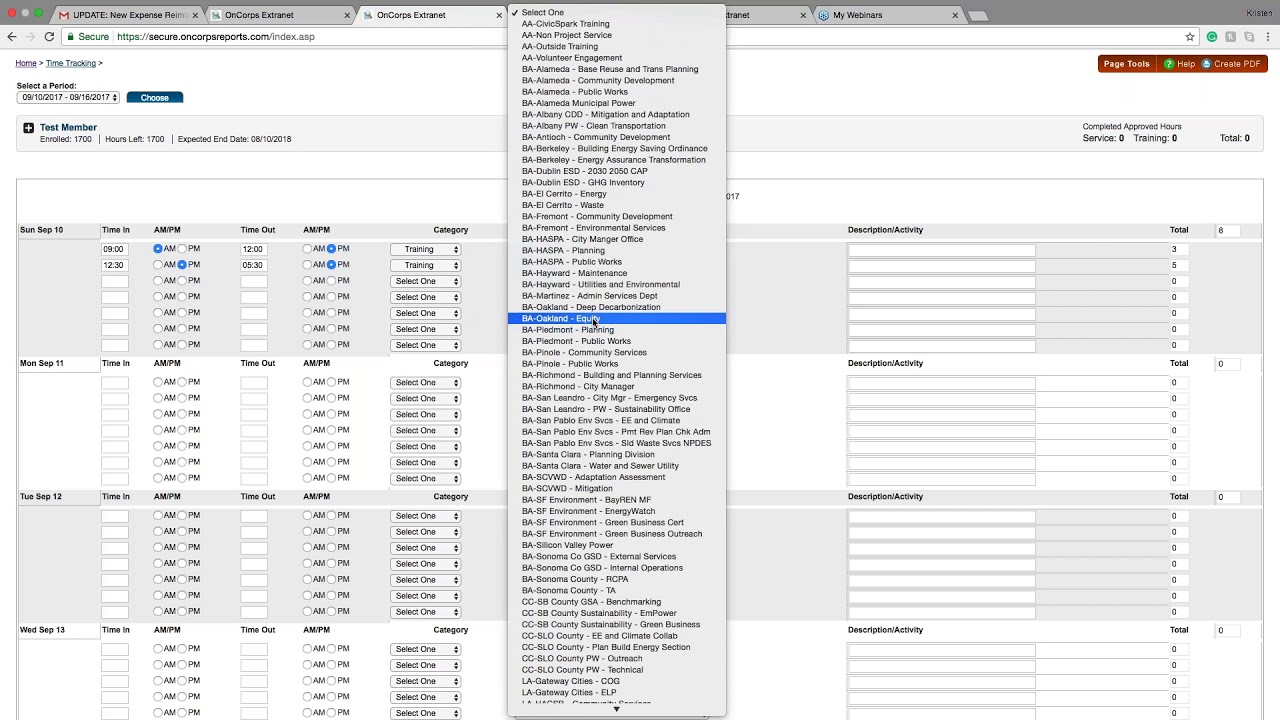Expand Test Member with the plus icon
Image resolution: width=1280 pixels, height=720 pixels.
(28, 128)
